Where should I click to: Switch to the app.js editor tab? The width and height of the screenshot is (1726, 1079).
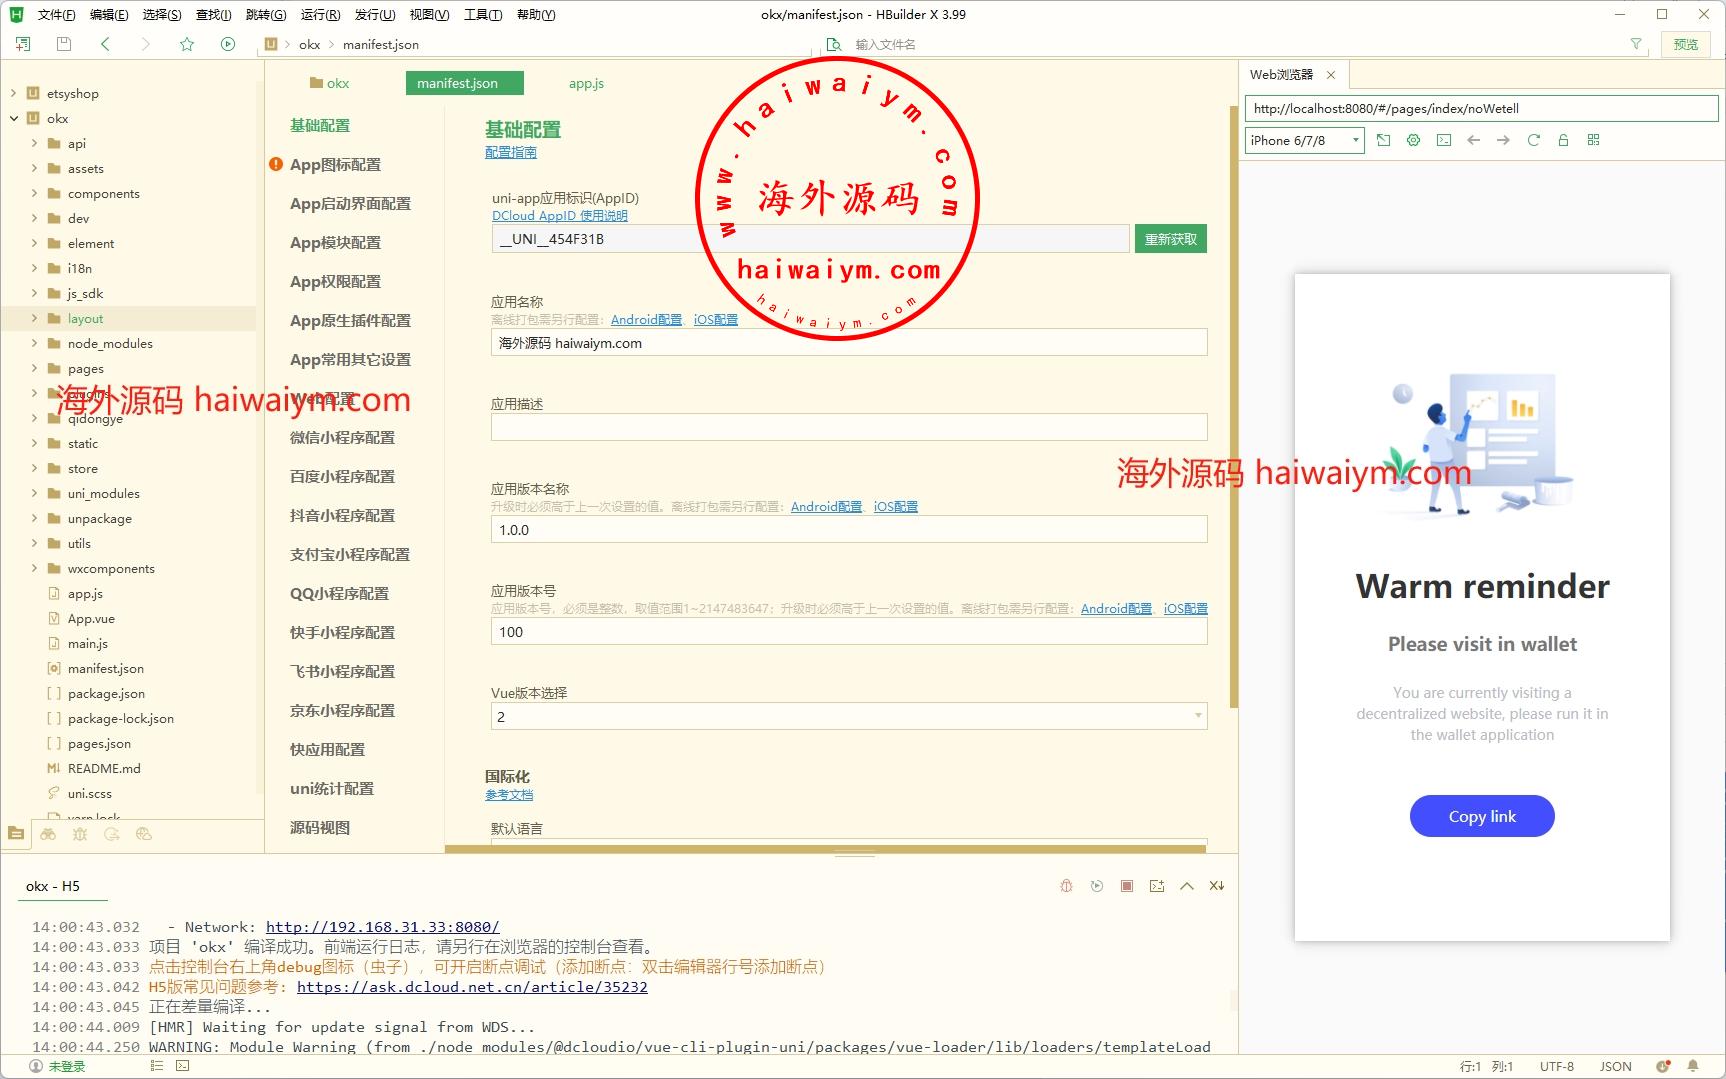click(x=586, y=84)
